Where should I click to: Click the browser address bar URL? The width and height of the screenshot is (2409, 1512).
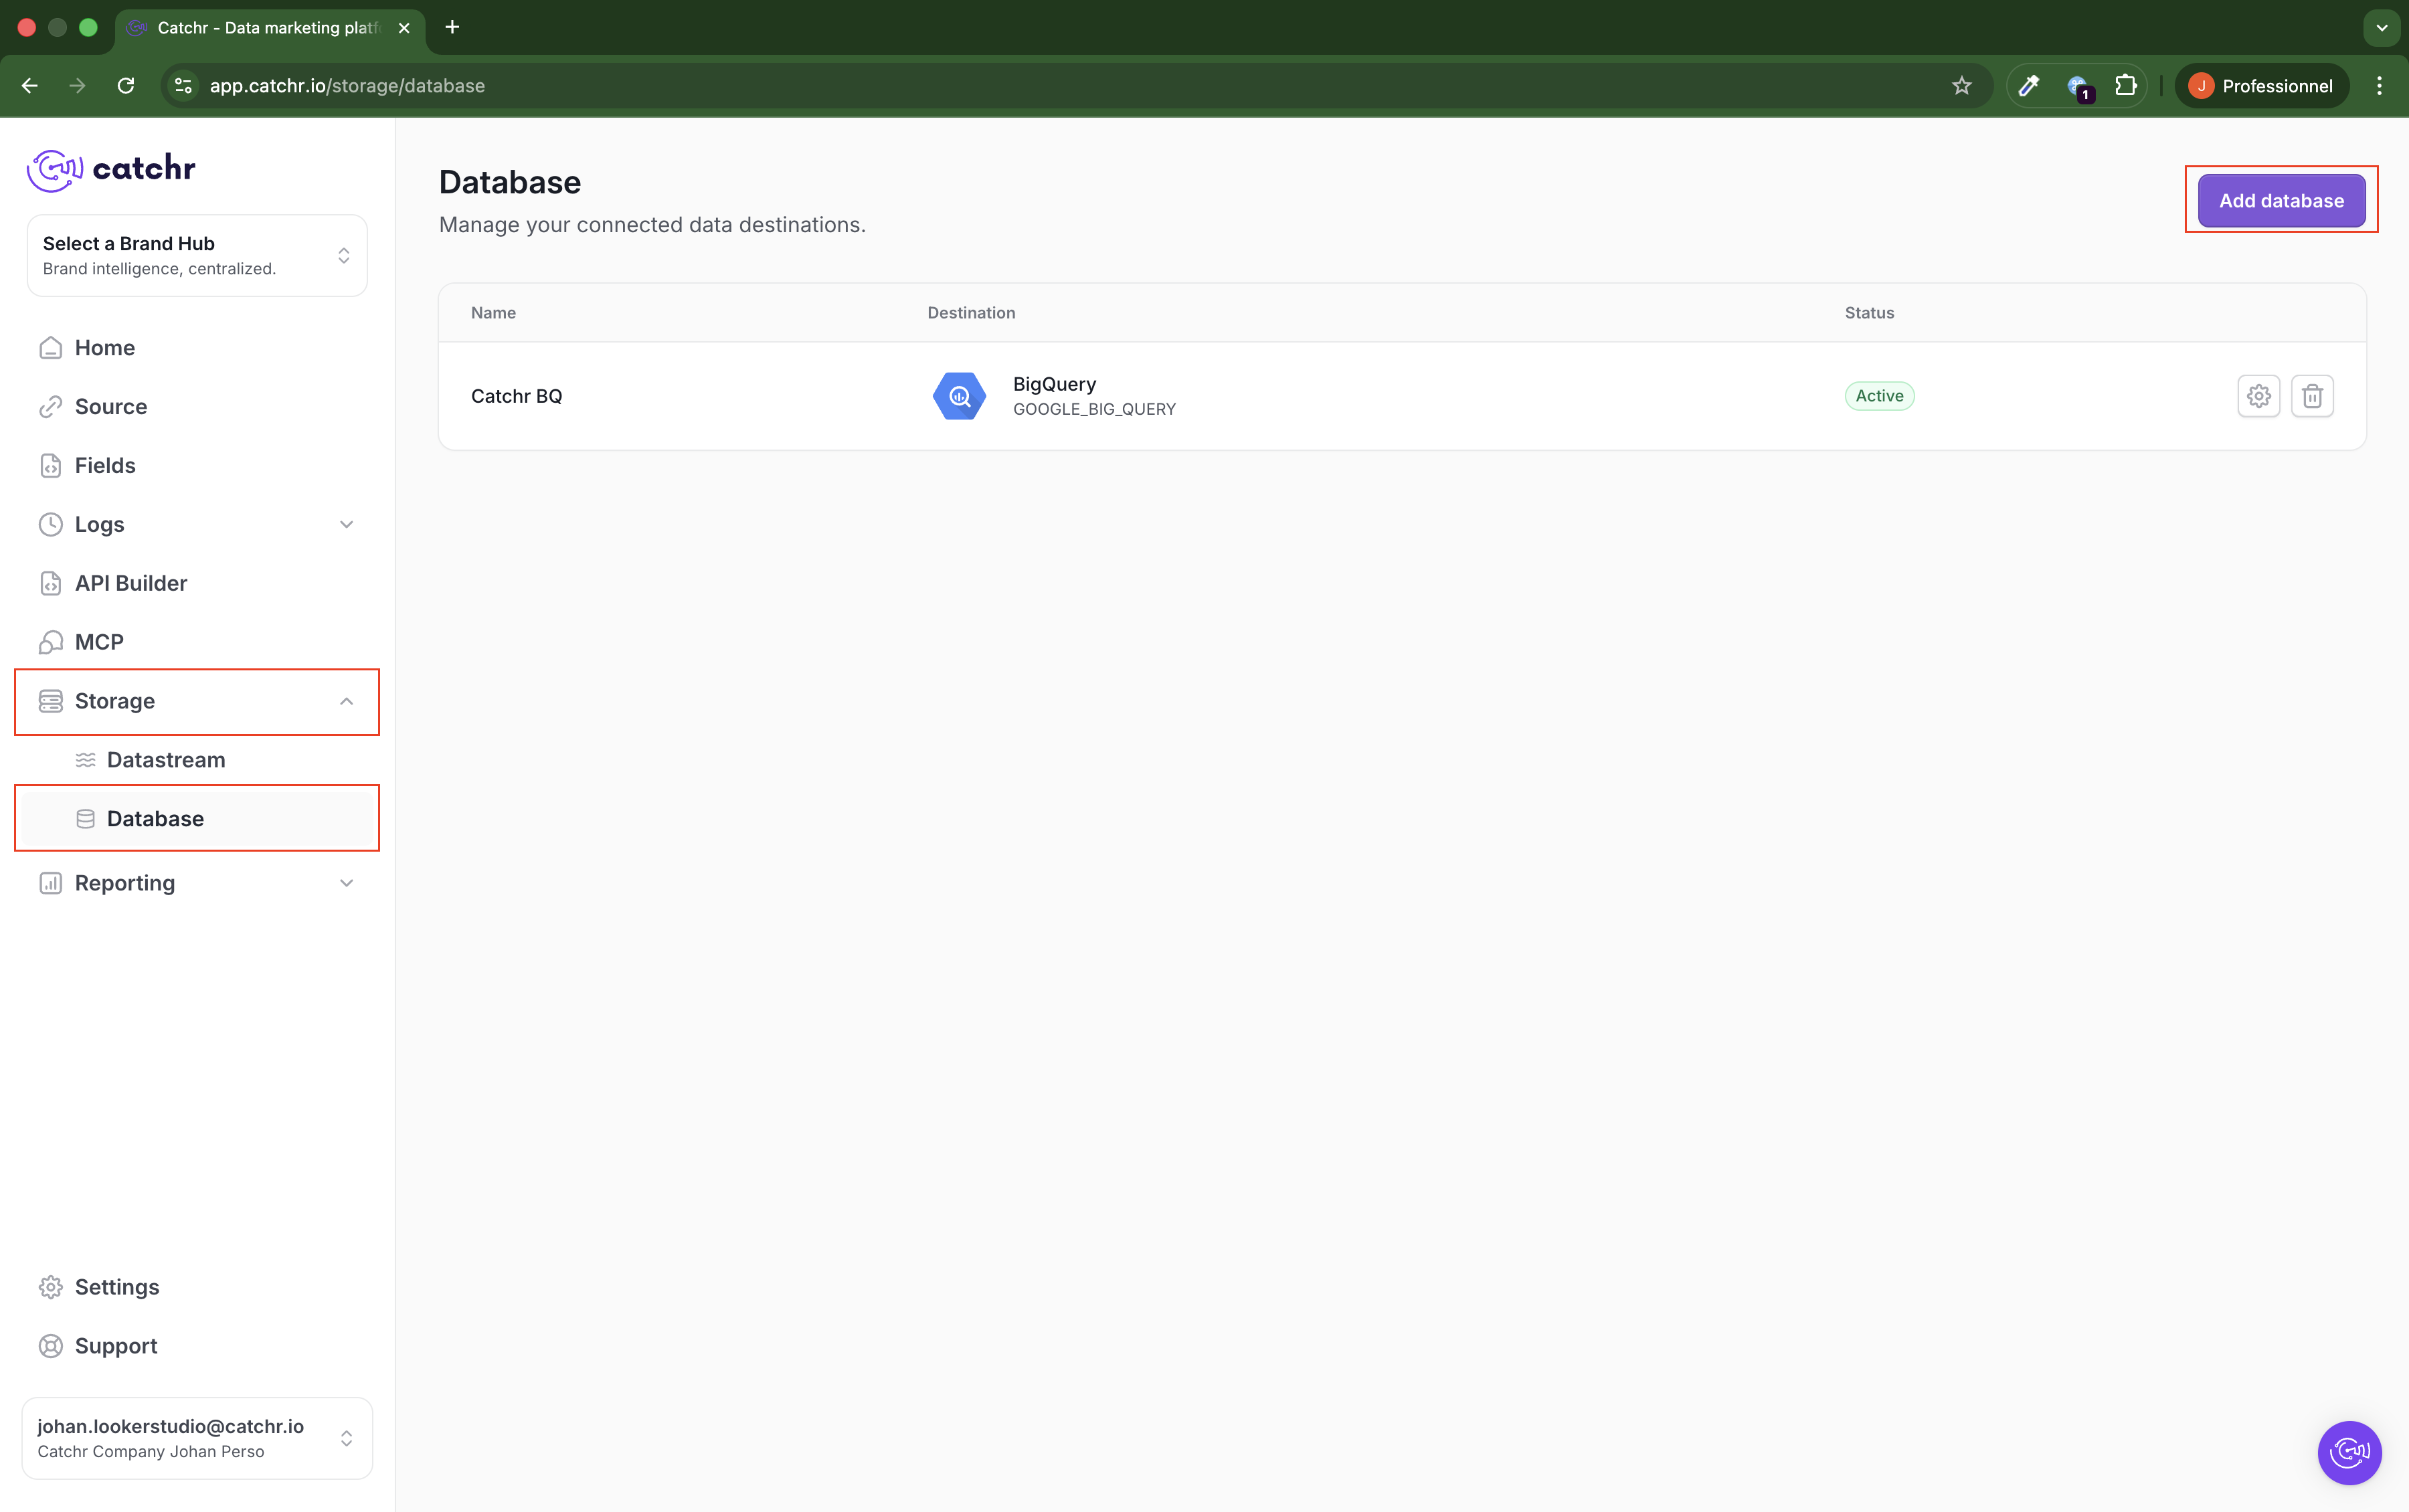pyautogui.click(x=346, y=86)
